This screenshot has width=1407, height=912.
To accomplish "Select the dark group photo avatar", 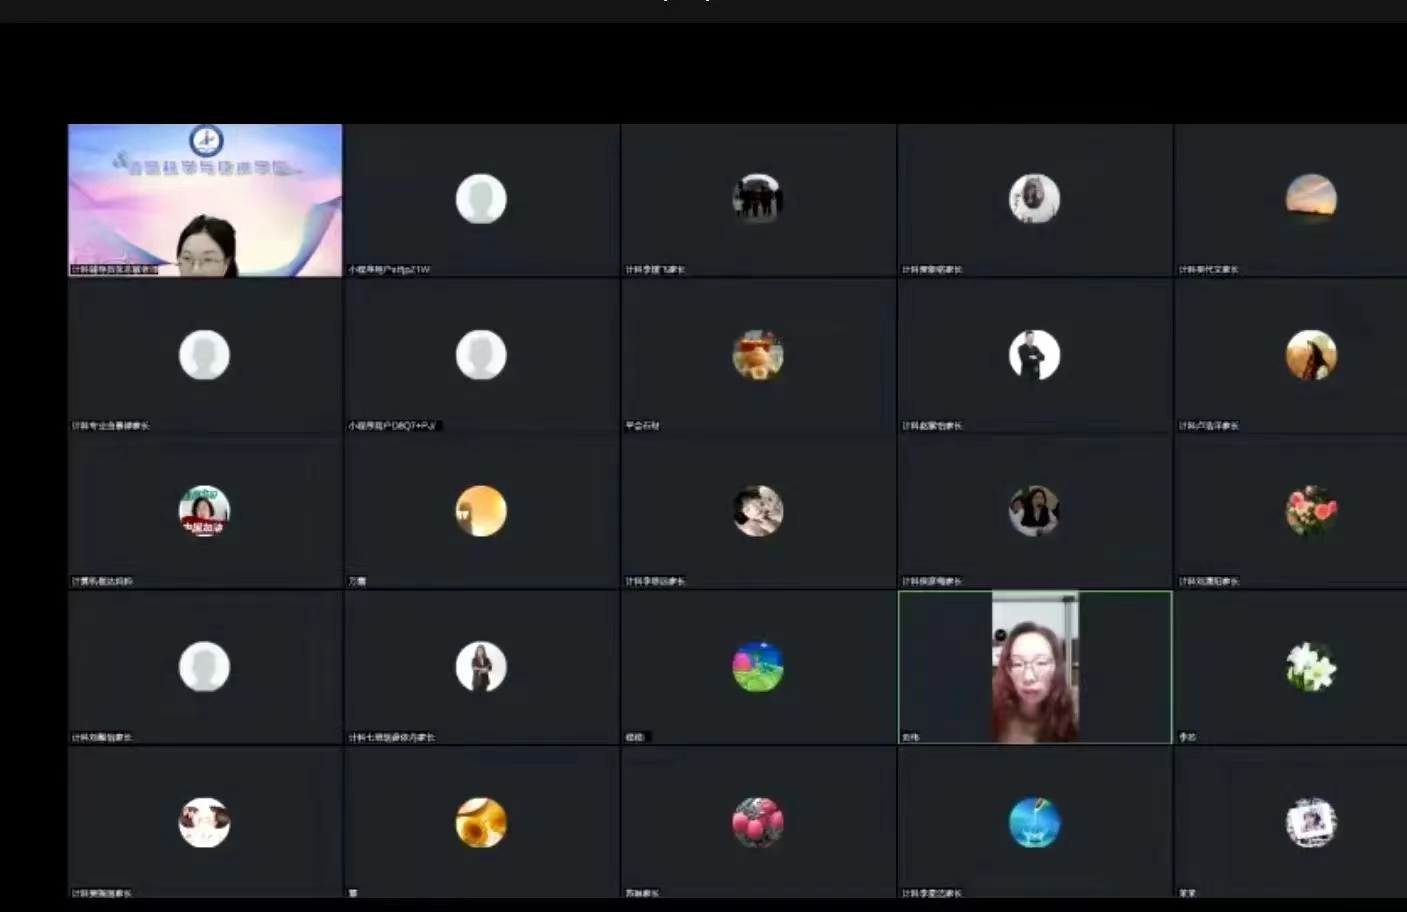I will click(757, 199).
